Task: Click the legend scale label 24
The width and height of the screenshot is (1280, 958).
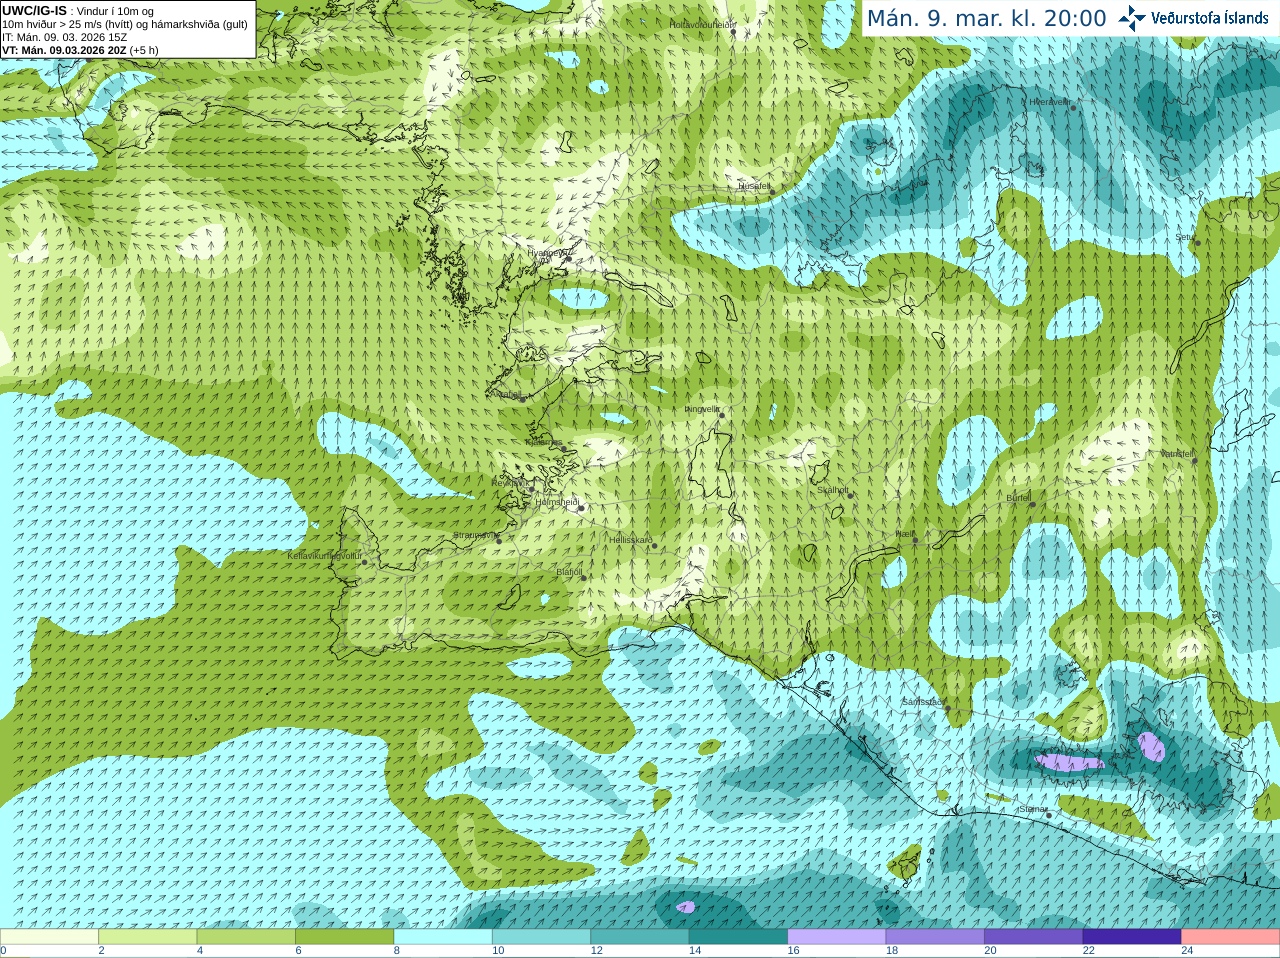Action: pyautogui.click(x=1187, y=951)
